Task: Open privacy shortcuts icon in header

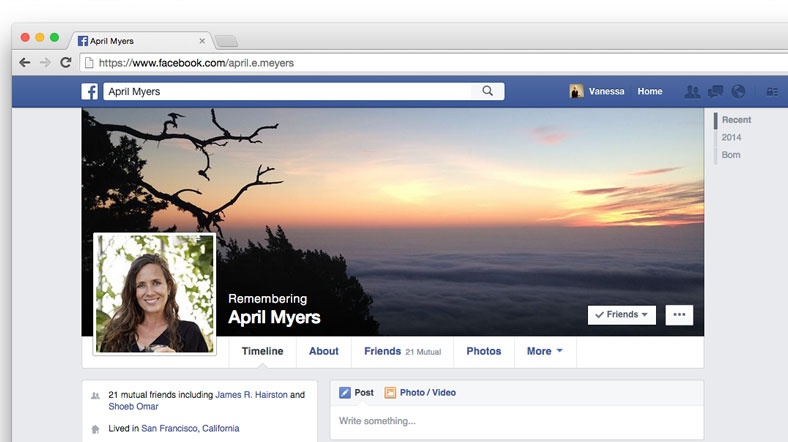Action: 772,92
